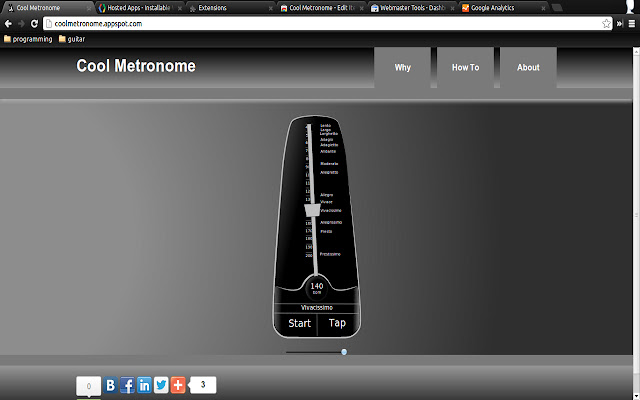Share on Blogger via the B icon

pos(111,385)
